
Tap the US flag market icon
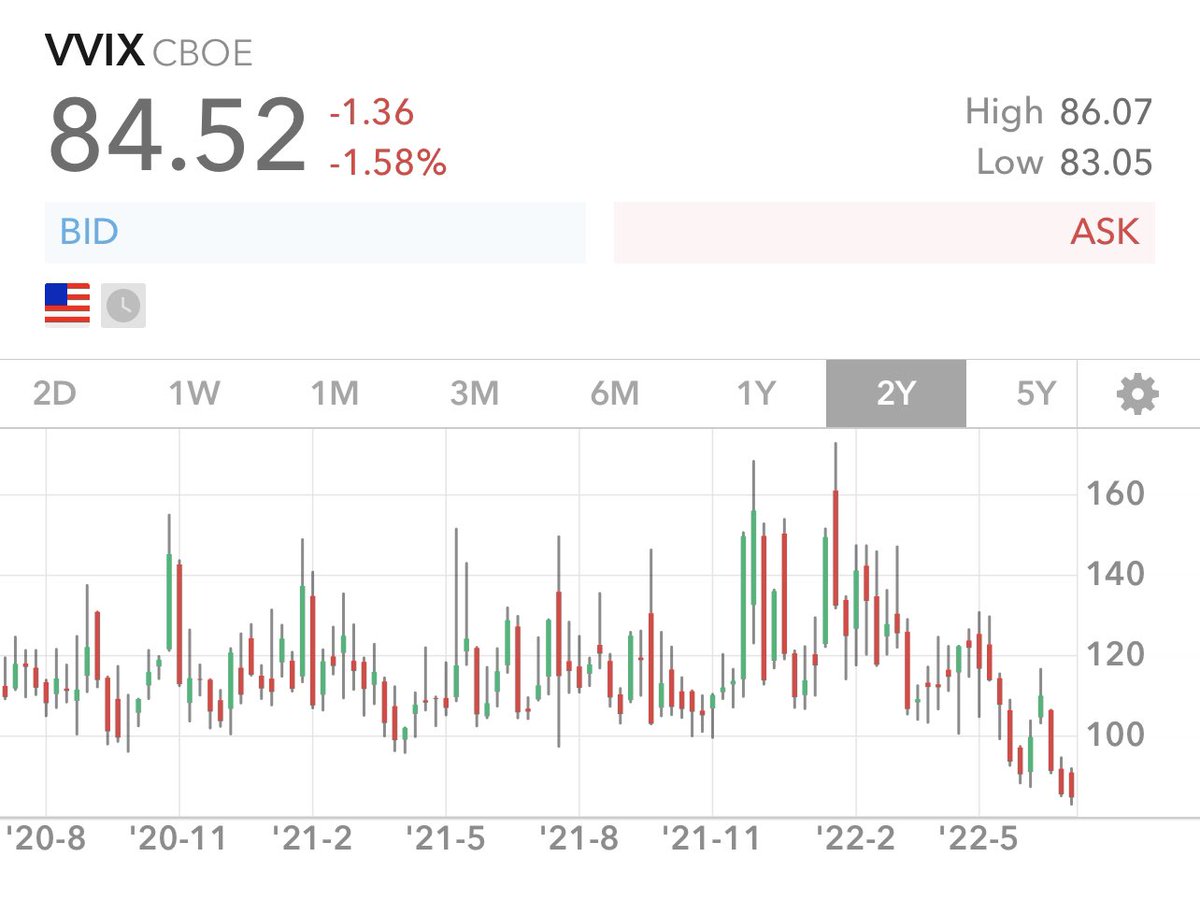point(67,305)
